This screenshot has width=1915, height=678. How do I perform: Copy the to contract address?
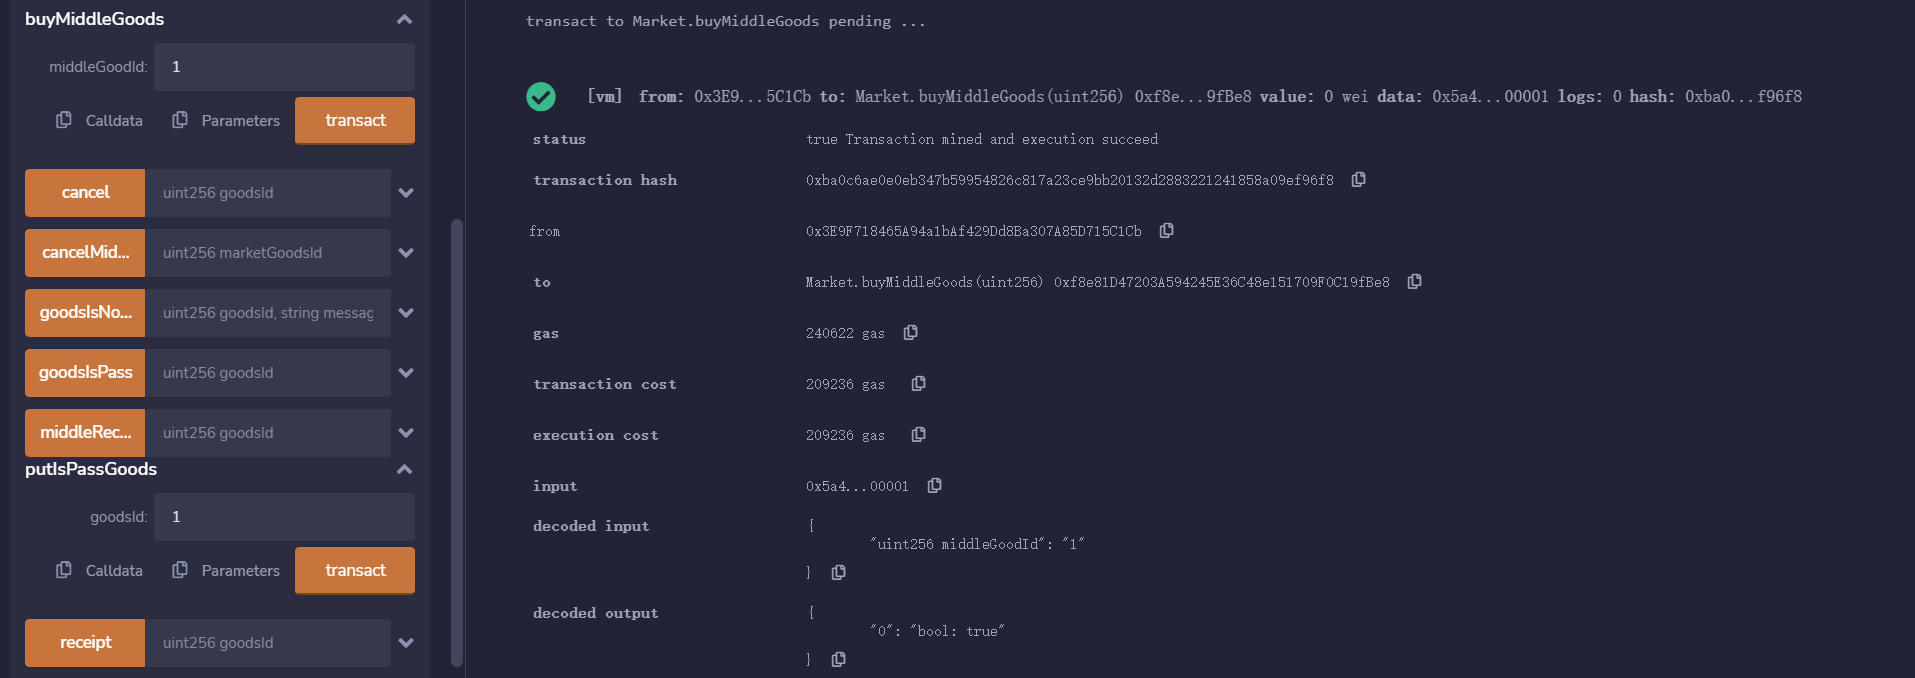(x=1414, y=281)
